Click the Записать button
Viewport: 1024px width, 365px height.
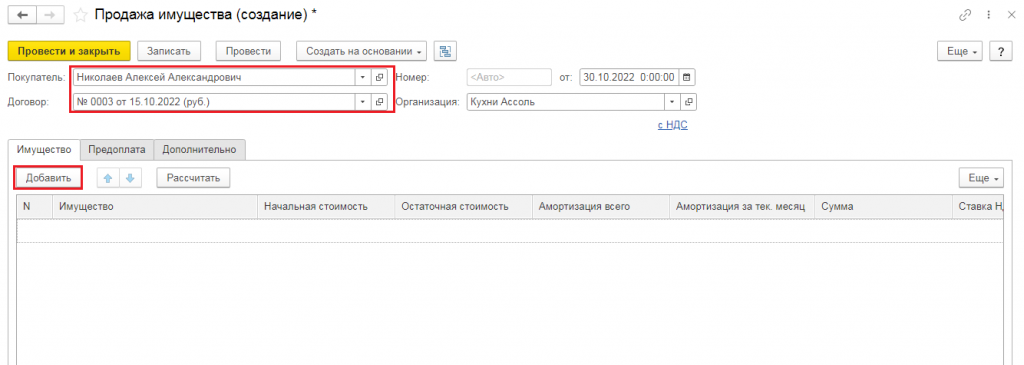[x=168, y=51]
